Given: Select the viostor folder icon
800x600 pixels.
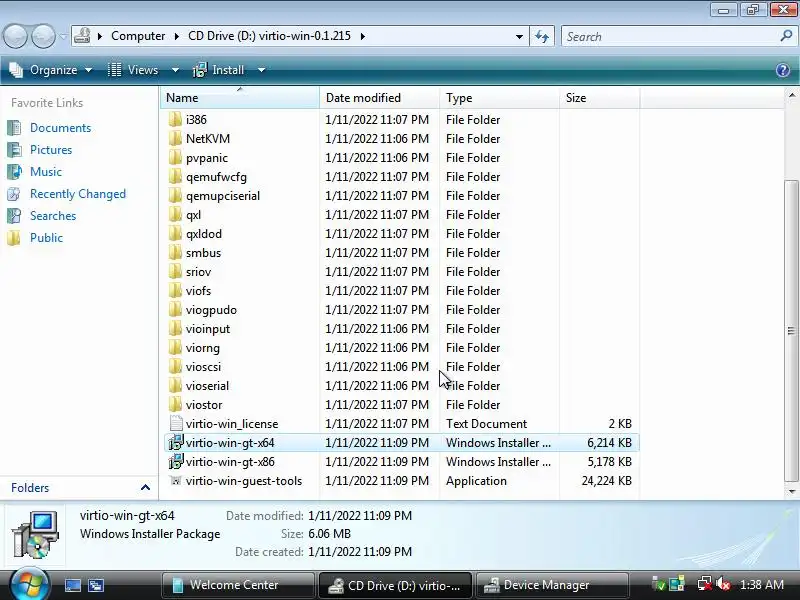Looking at the screenshot, I should (x=175, y=405).
